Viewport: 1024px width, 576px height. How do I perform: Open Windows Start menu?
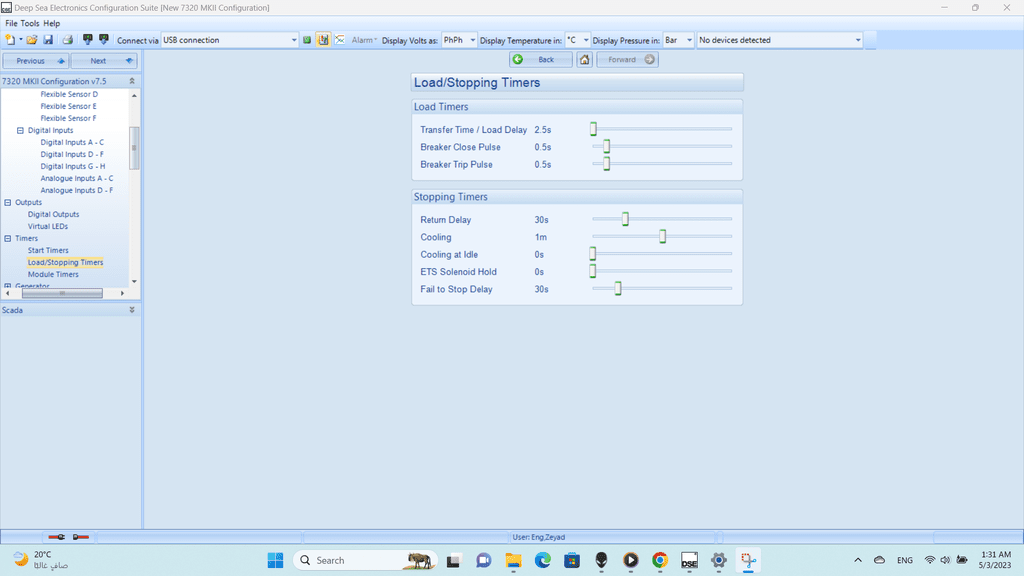pos(276,560)
